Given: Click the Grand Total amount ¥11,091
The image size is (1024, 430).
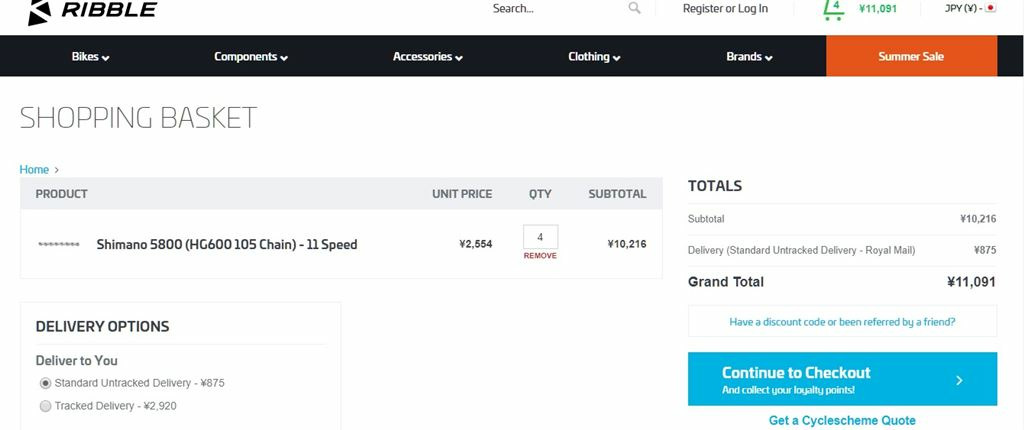Looking at the screenshot, I should tap(971, 282).
